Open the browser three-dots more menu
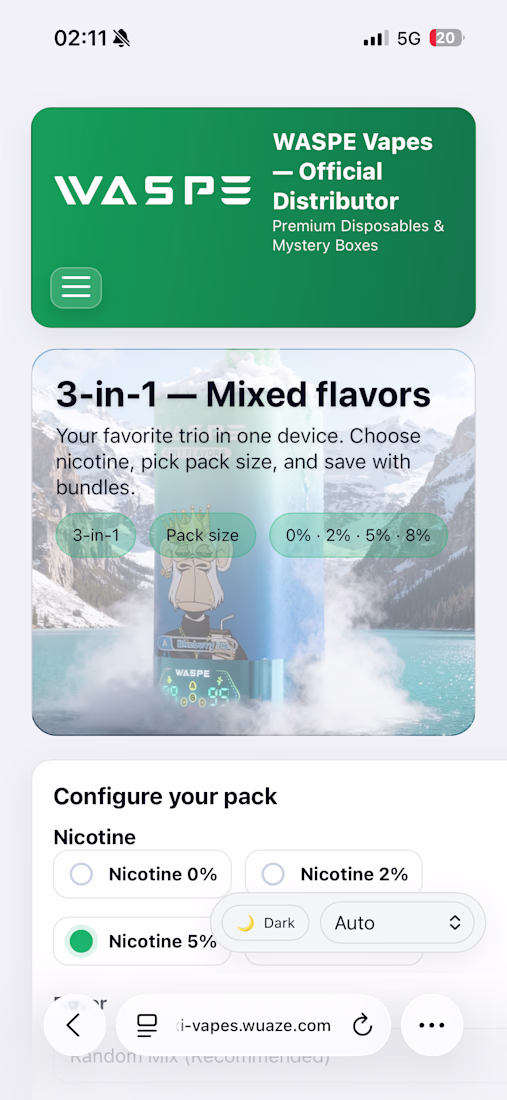This screenshot has width=507, height=1100. coord(432,1025)
